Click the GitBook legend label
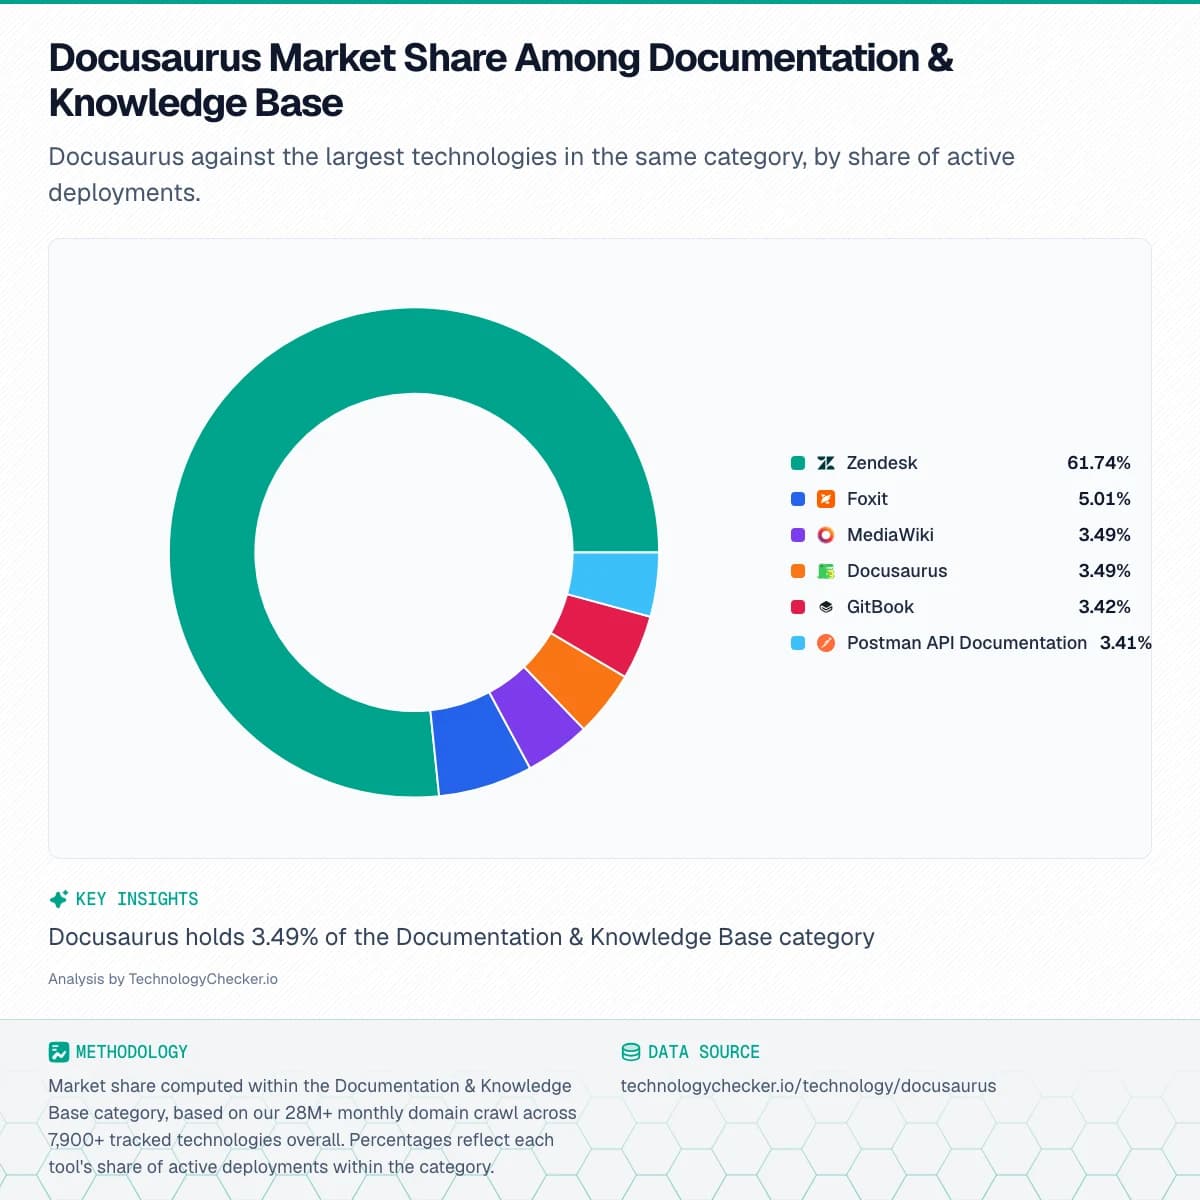Screen dimensions: 1200x1200 pyautogui.click(x=880, y=607)
